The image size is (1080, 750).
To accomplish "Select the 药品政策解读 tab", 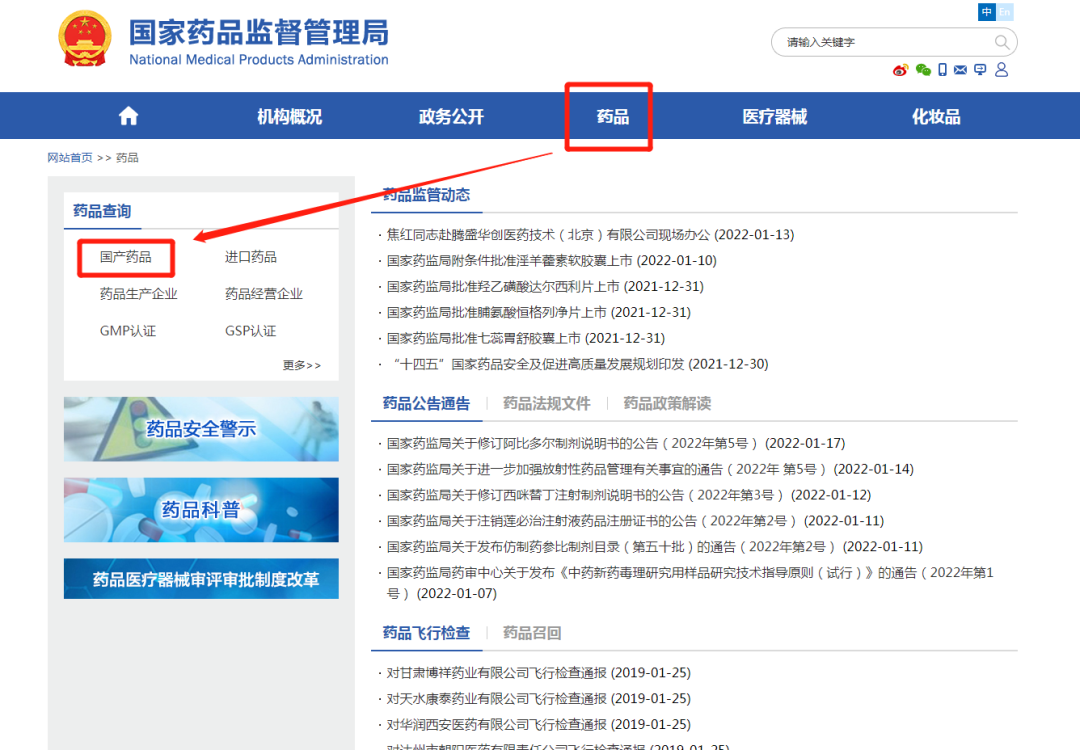I will (667, 404).
